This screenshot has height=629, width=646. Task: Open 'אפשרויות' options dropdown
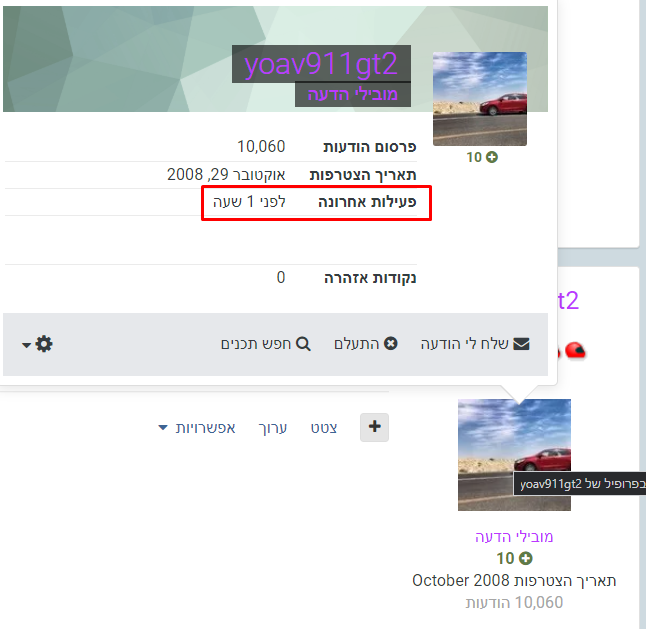click(x=197, y=428)
